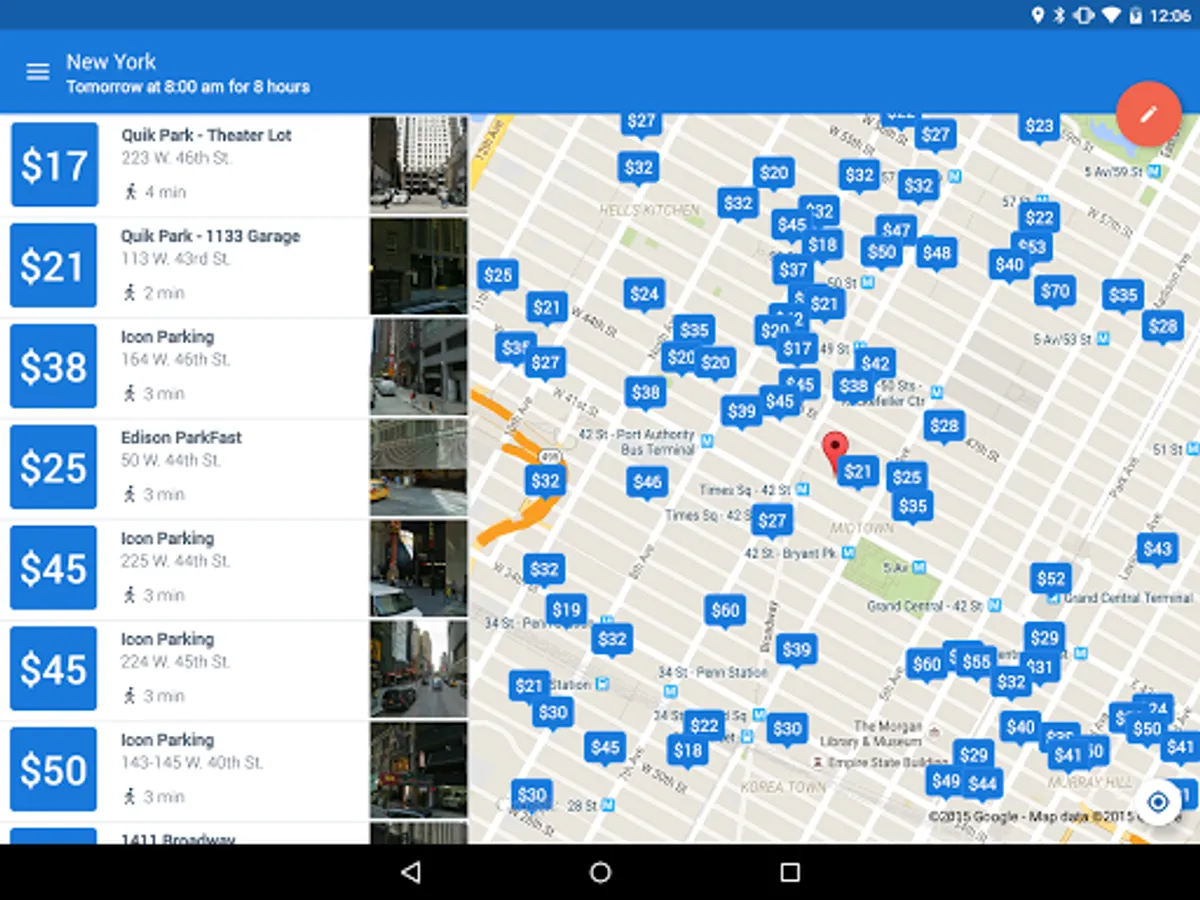This screenshot has width=1200, height=900.
Task: Open Icon Parking at 143-145 W. 40th St.
Action: (234, 770)
